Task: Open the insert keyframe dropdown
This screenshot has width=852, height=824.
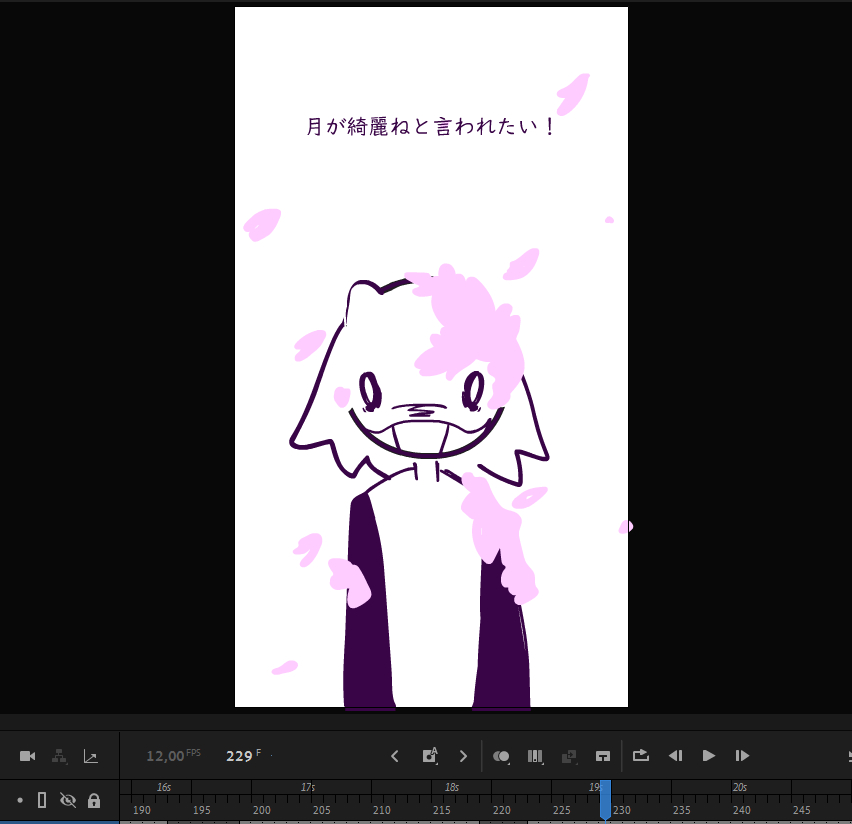Action: click(430, 756)
